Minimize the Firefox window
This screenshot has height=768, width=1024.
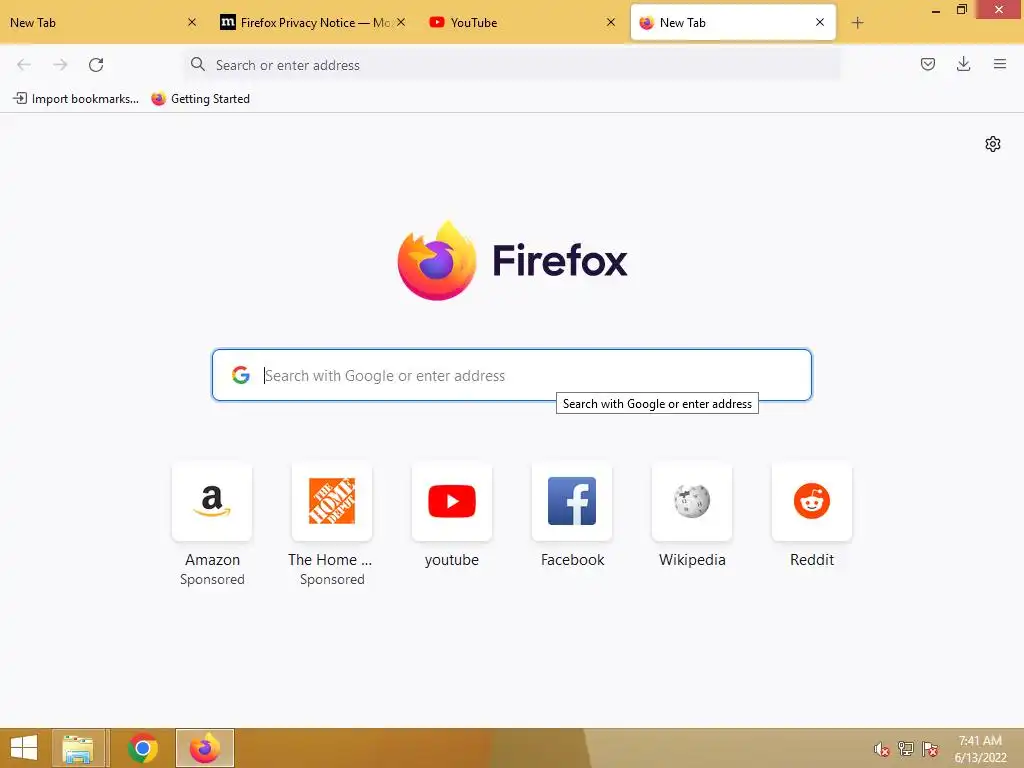coord(936,10)
